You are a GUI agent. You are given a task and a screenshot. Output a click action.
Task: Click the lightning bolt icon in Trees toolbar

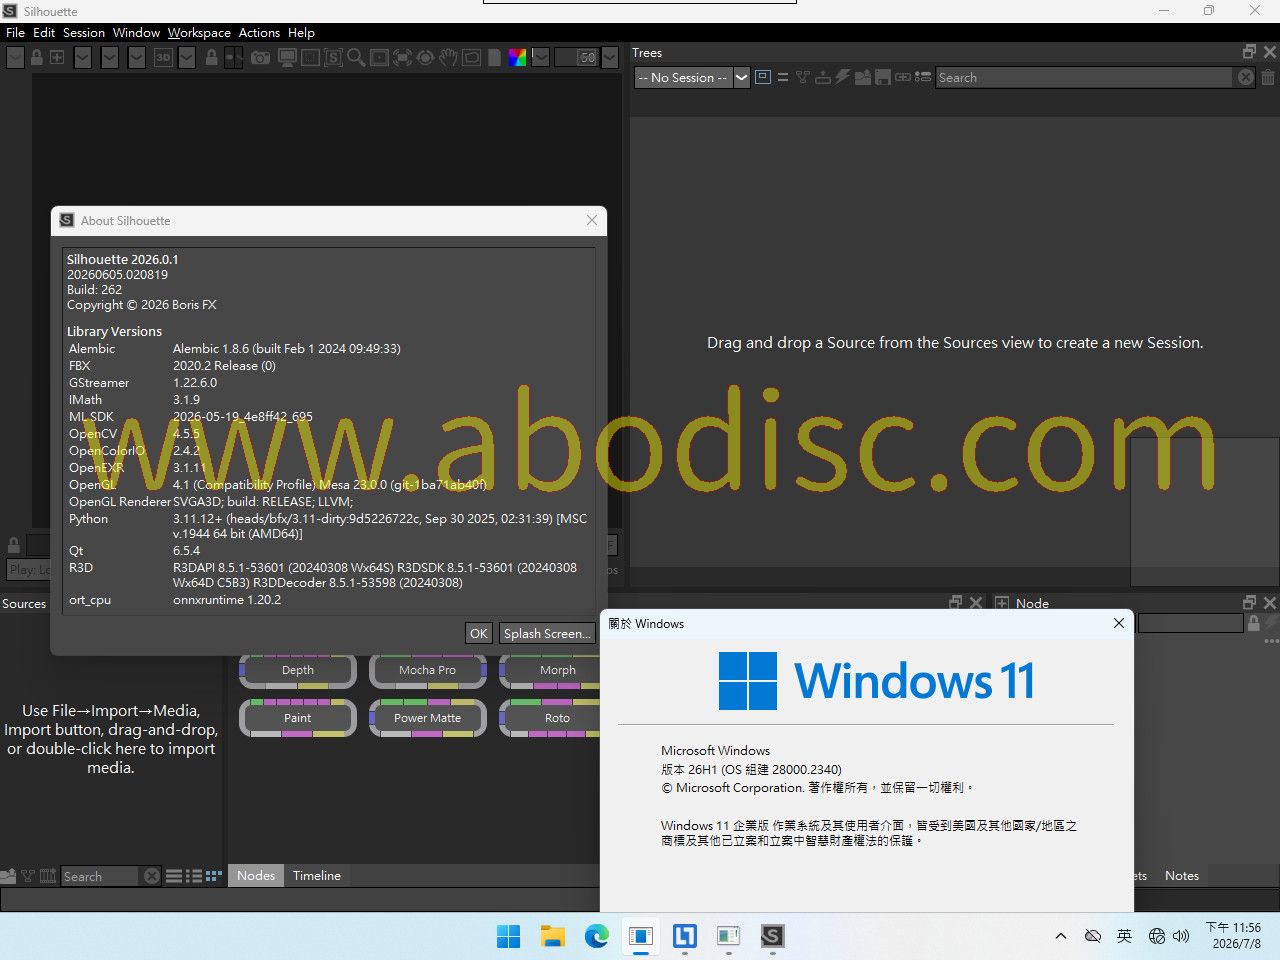click(842, 77)
